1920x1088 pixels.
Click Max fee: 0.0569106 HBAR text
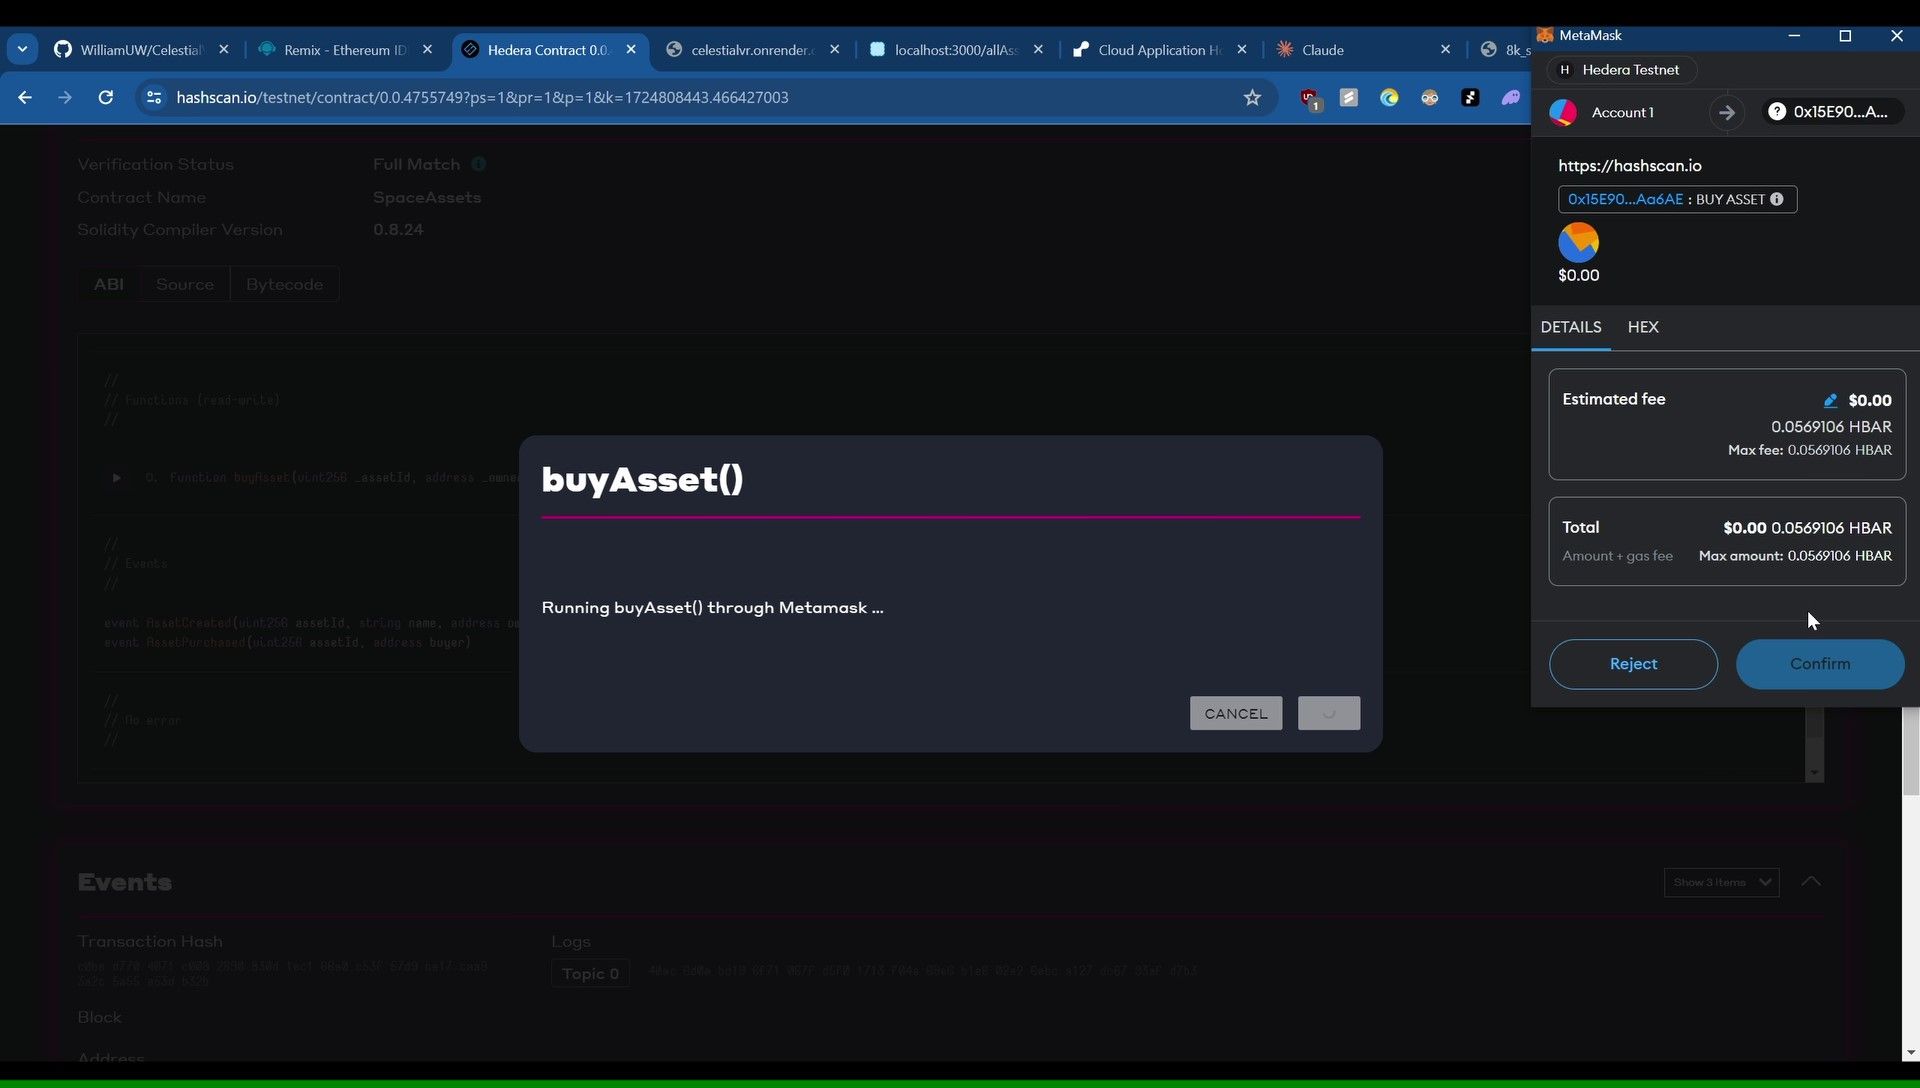(x=1810, y=450)
